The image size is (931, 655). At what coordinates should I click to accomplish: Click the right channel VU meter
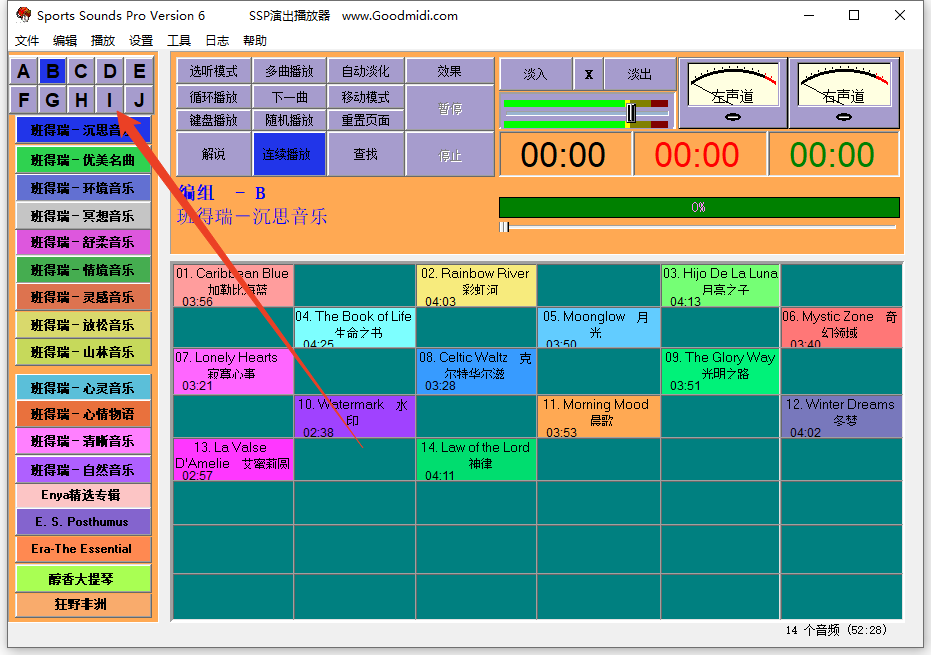(843, 93)
